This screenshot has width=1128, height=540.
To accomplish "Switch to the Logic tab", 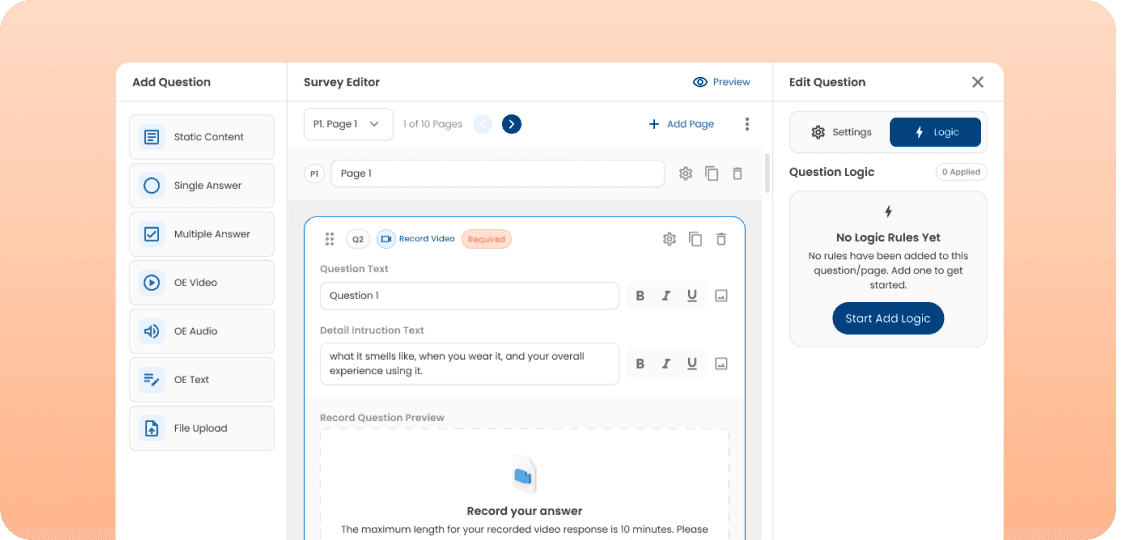I will click(935, 132).
